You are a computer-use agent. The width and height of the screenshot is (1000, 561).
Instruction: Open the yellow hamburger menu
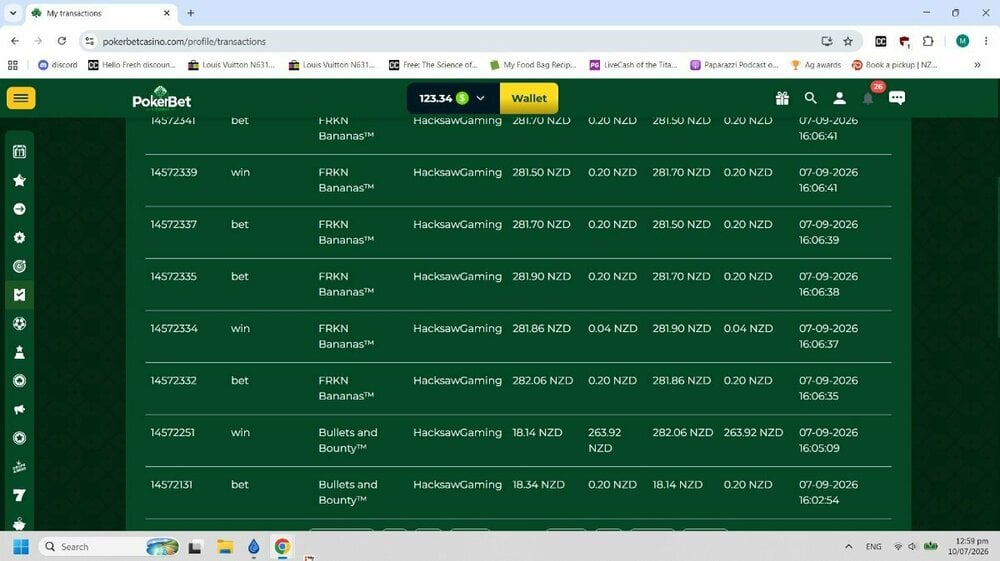(x=21, y=98)
